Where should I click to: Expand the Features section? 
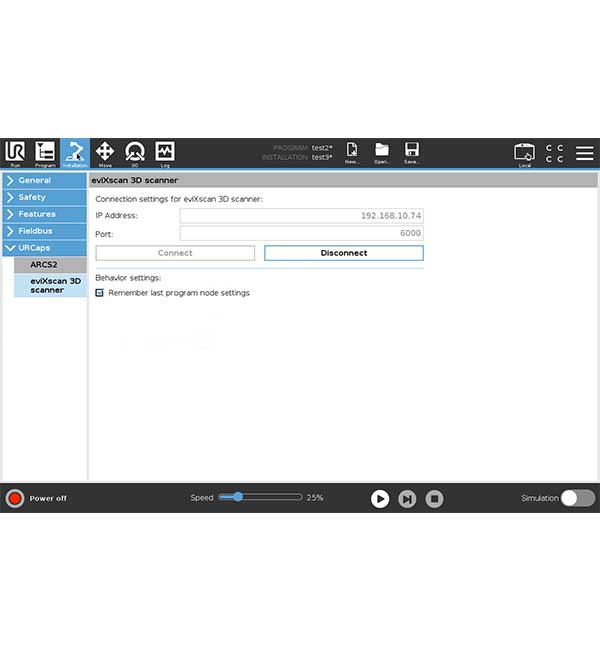coord(44,214)
